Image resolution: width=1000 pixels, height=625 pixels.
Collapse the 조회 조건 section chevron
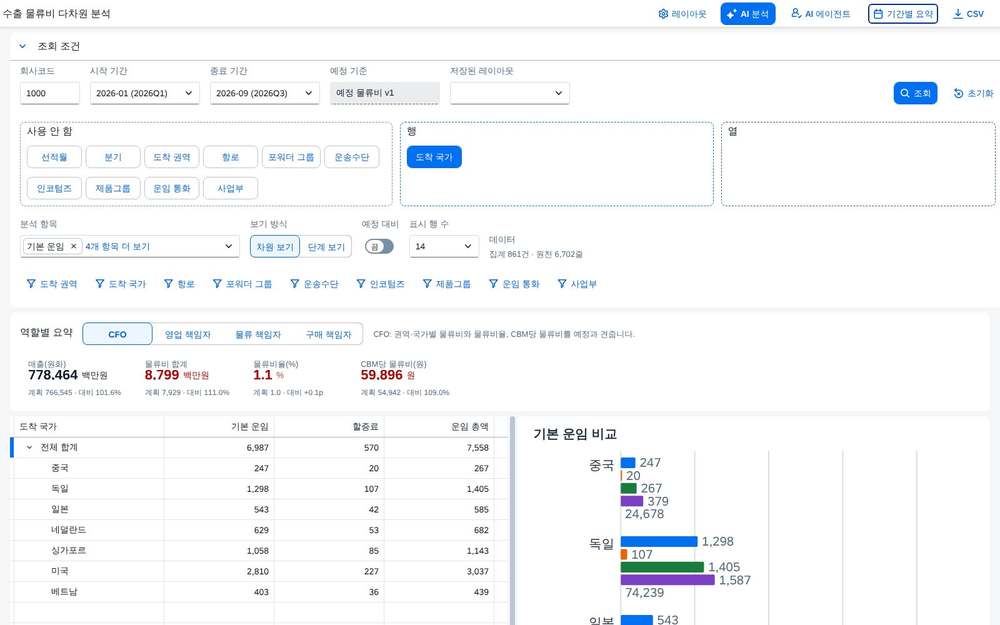pyautogui.click(x=22, y=46)
